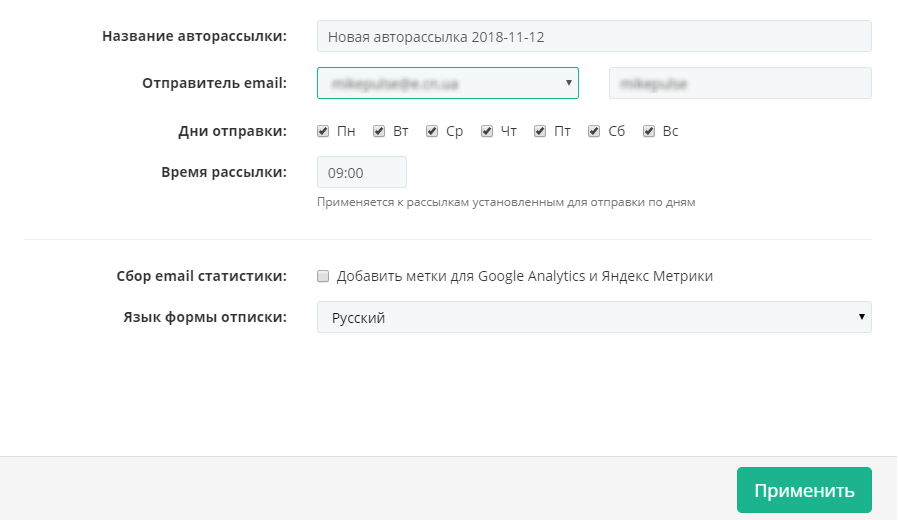The height and width of the screenshot is (520, 898).
Task: Click the 'Время рассылки:' label
Action: tap(224, 172)
